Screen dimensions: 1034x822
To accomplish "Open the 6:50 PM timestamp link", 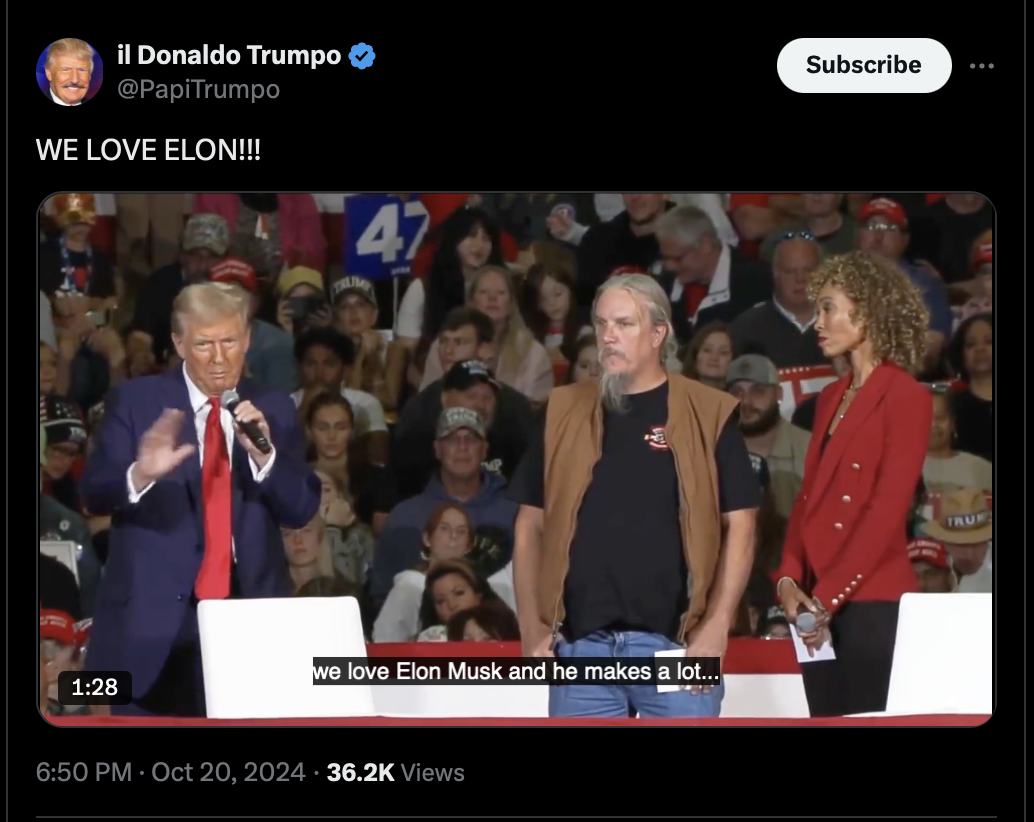I will [84, 772].
